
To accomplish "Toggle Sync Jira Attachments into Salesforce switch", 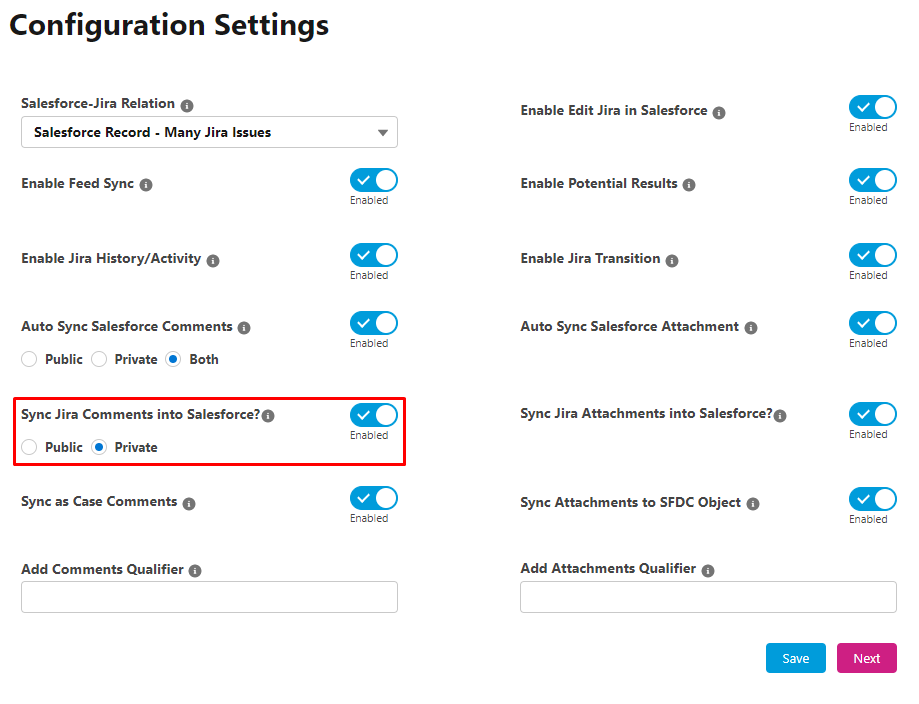I will coord(873,414).
